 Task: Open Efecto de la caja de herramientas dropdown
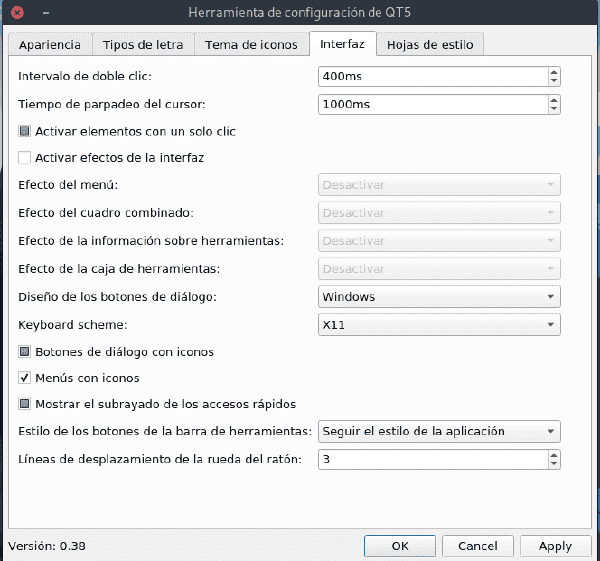tap(439, 269)
